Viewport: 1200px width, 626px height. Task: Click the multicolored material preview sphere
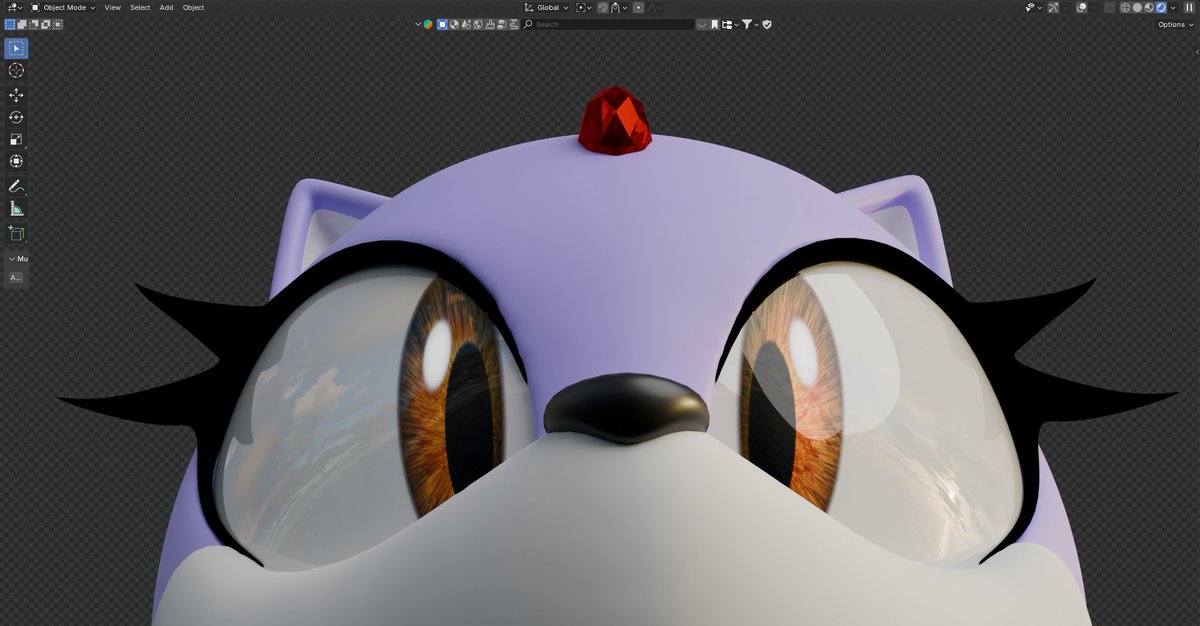pos(428,24)
